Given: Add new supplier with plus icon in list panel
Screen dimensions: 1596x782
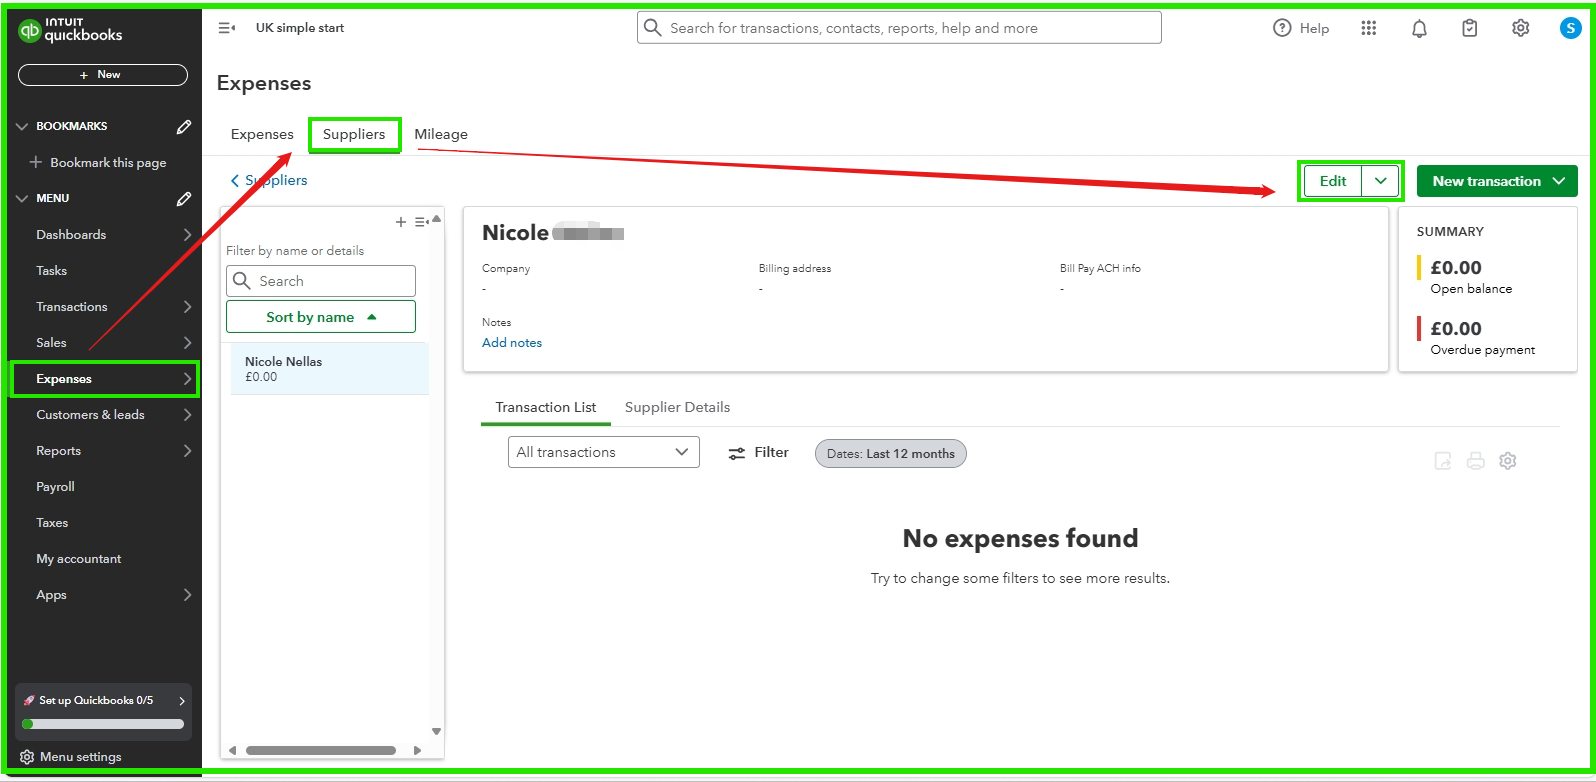Looking at the screenshot, I should pyautogui.click(x=401, y=222).
